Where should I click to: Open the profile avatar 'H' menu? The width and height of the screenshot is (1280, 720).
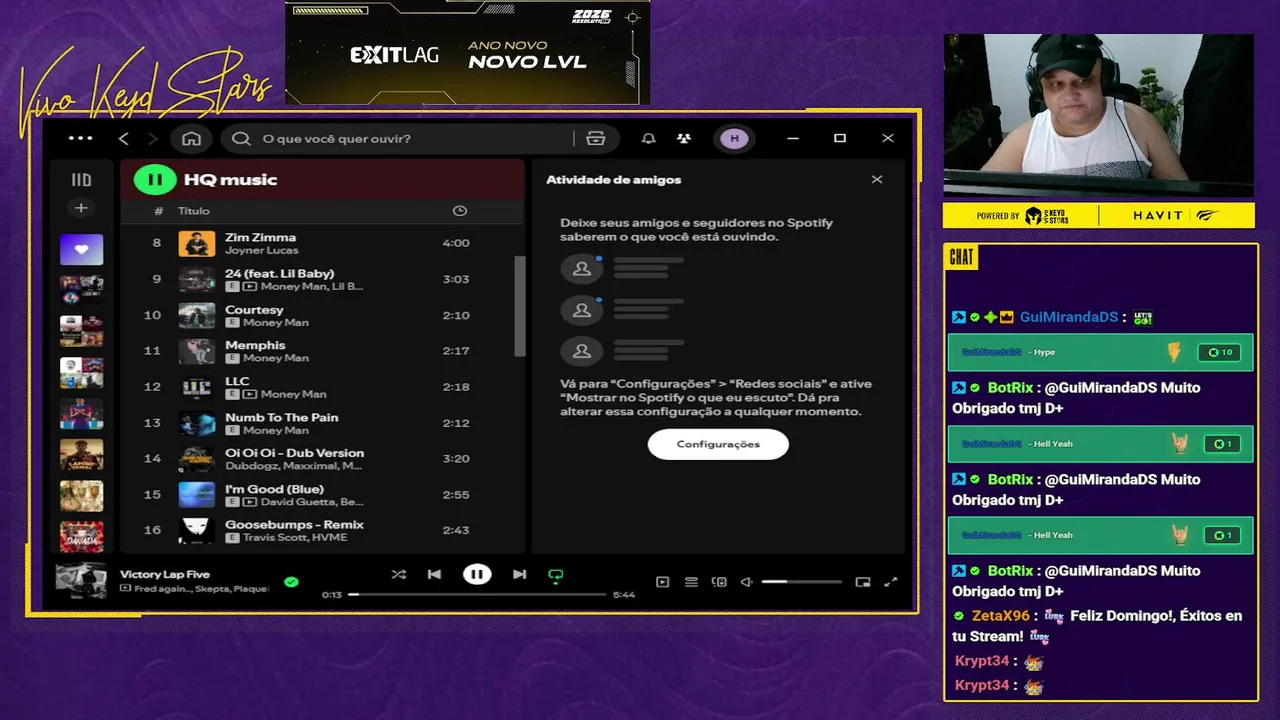(734, 138)
